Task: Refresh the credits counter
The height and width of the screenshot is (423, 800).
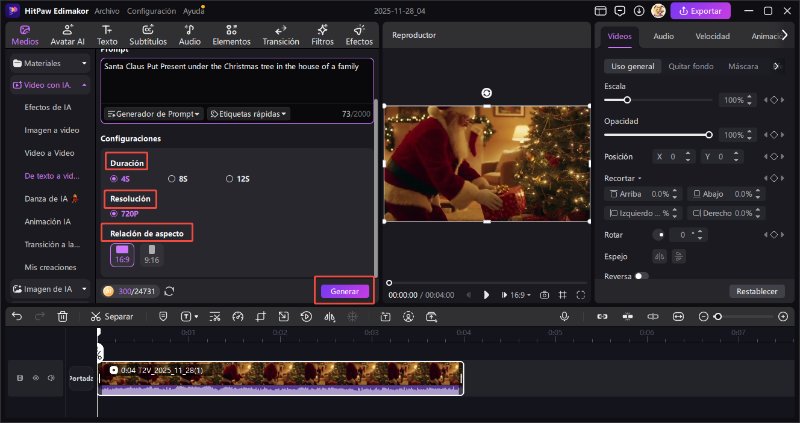Action: point(169,291)
